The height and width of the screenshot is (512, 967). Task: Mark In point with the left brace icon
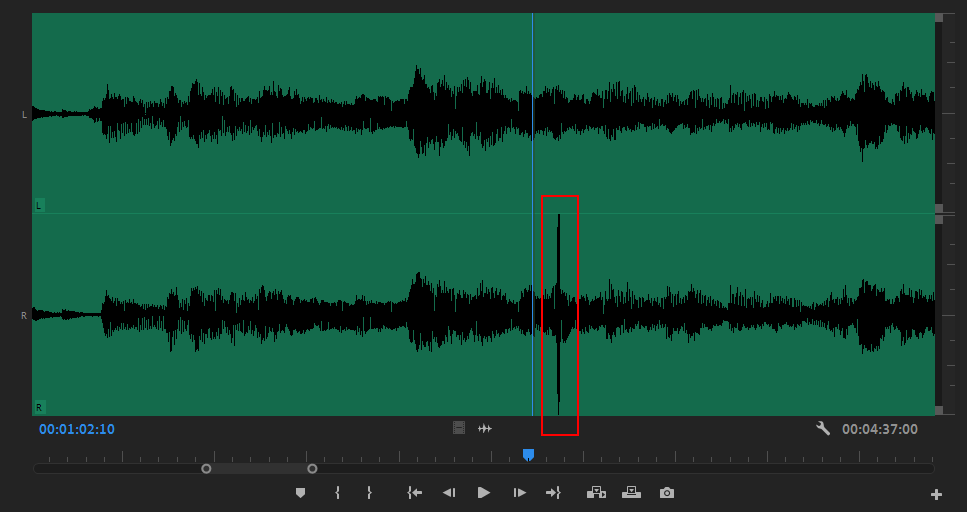(338, 493)
